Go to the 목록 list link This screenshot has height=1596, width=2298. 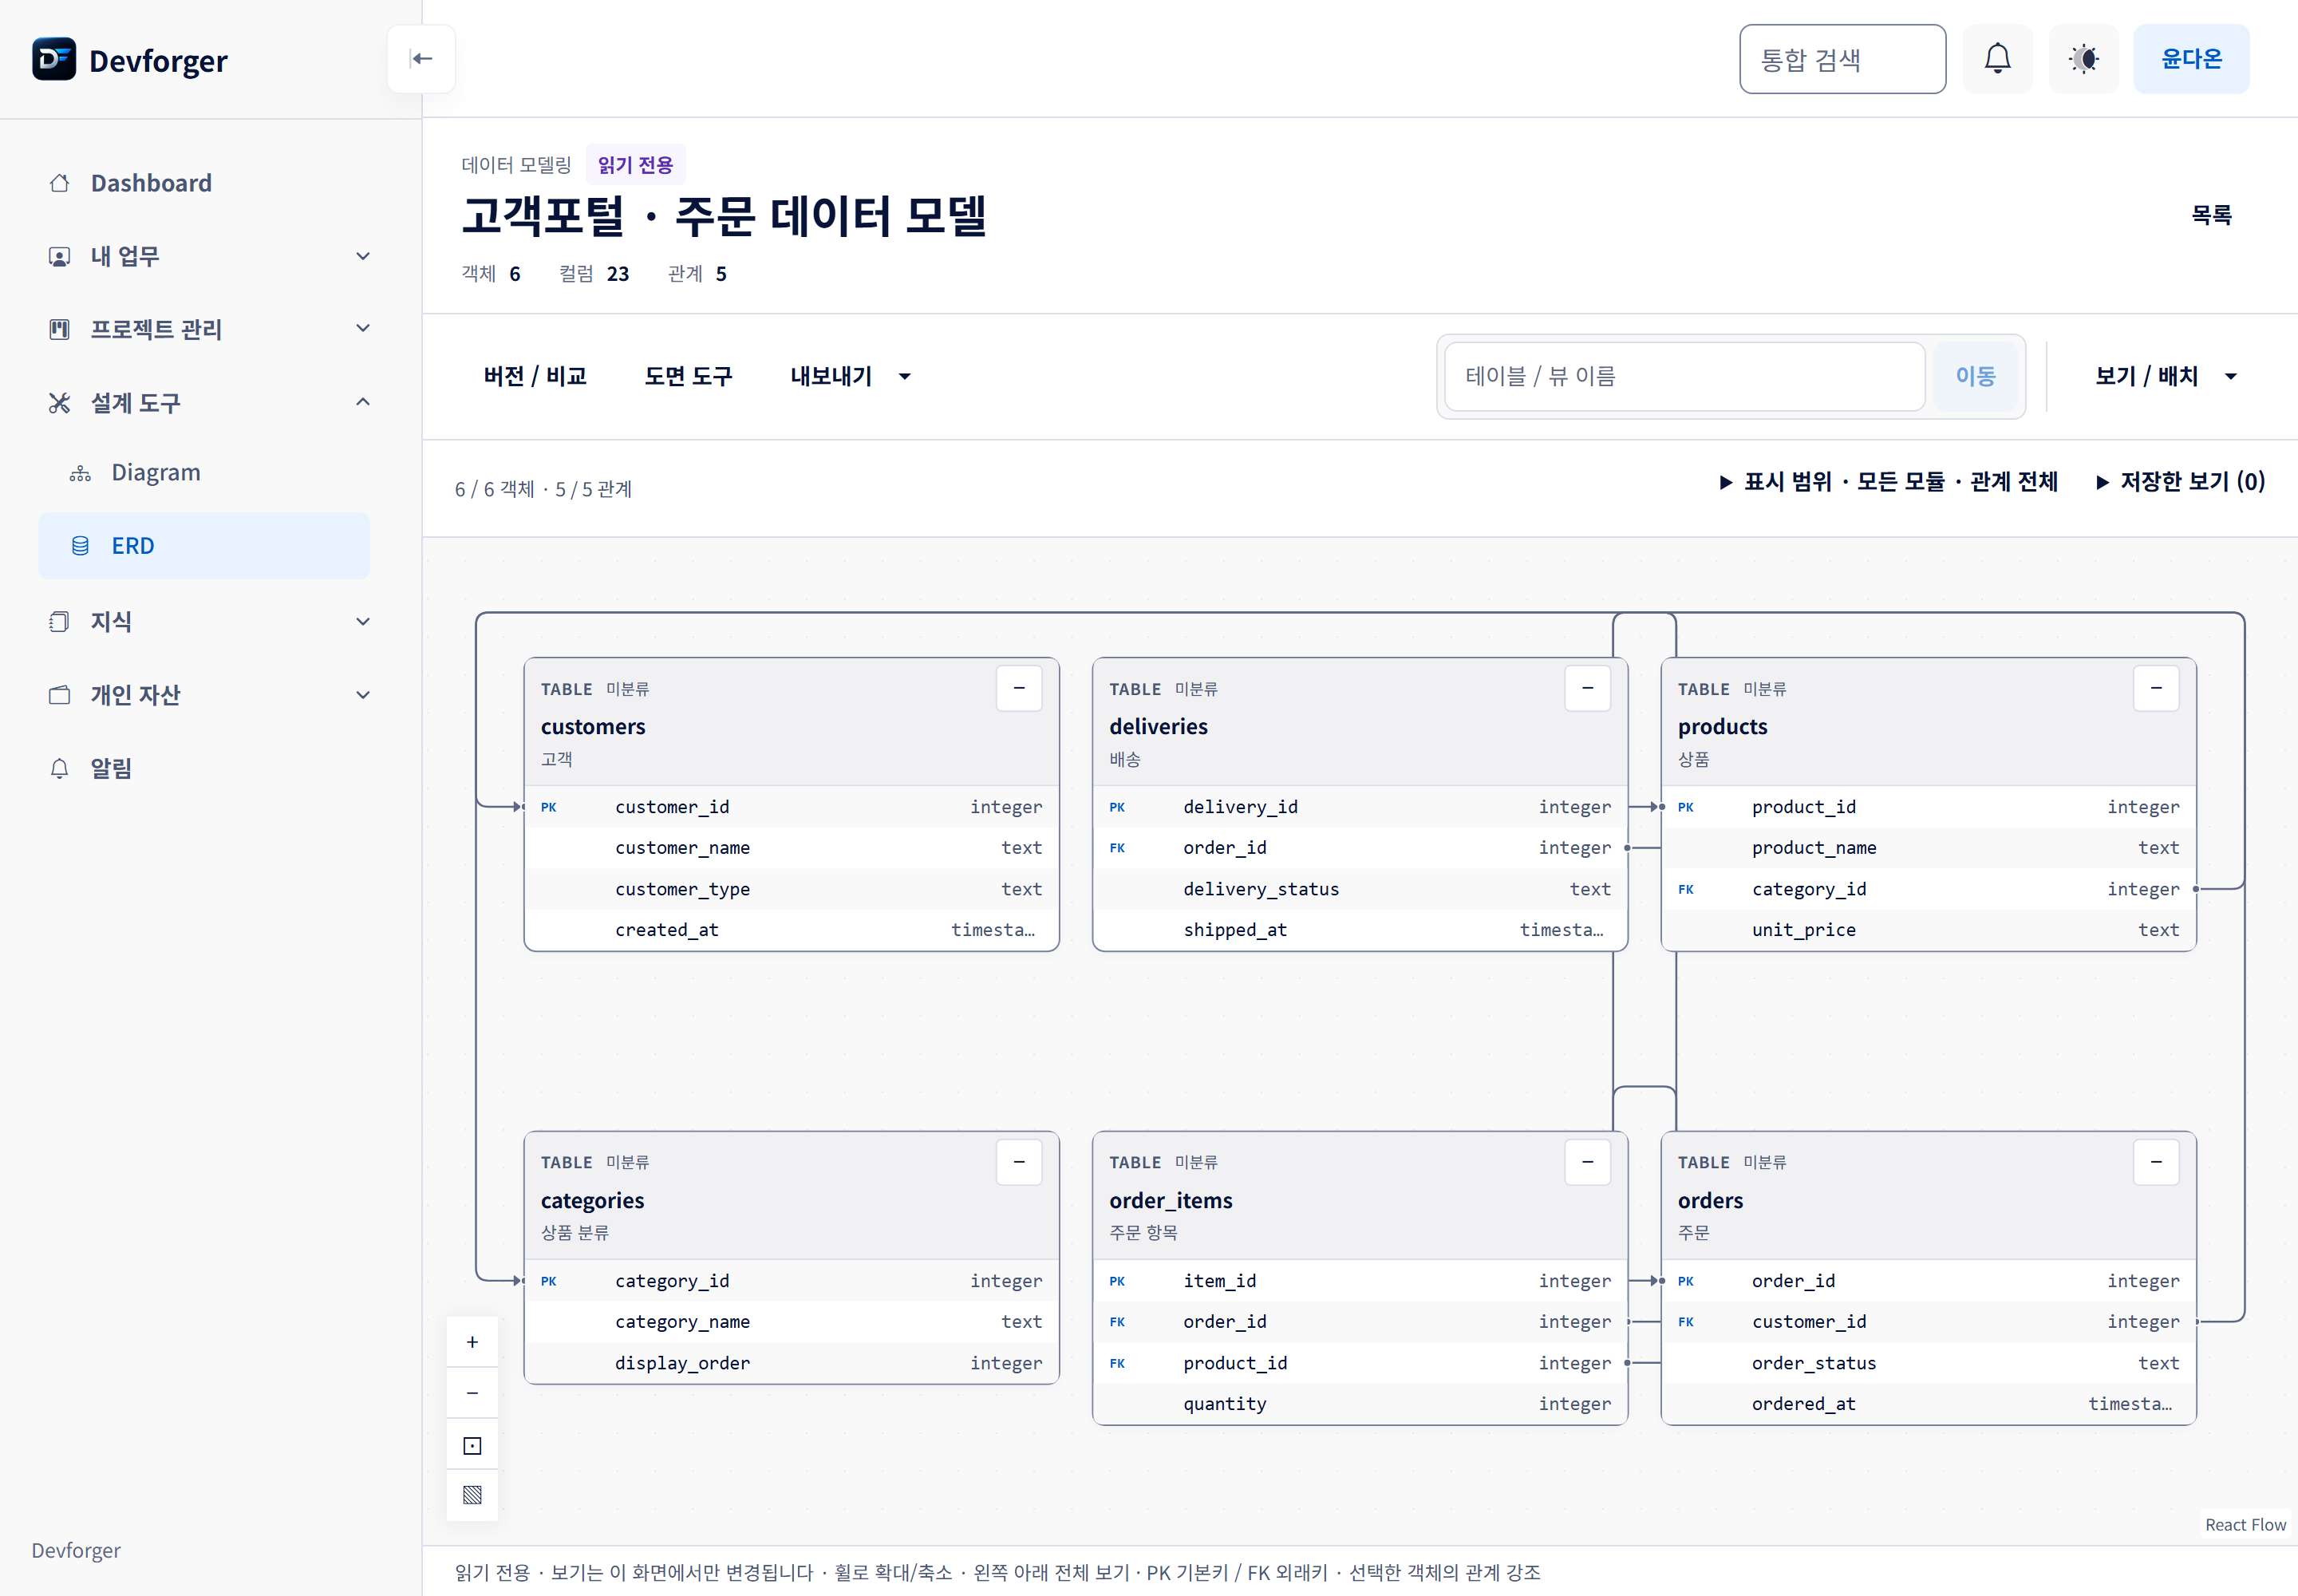[2211, 215]
